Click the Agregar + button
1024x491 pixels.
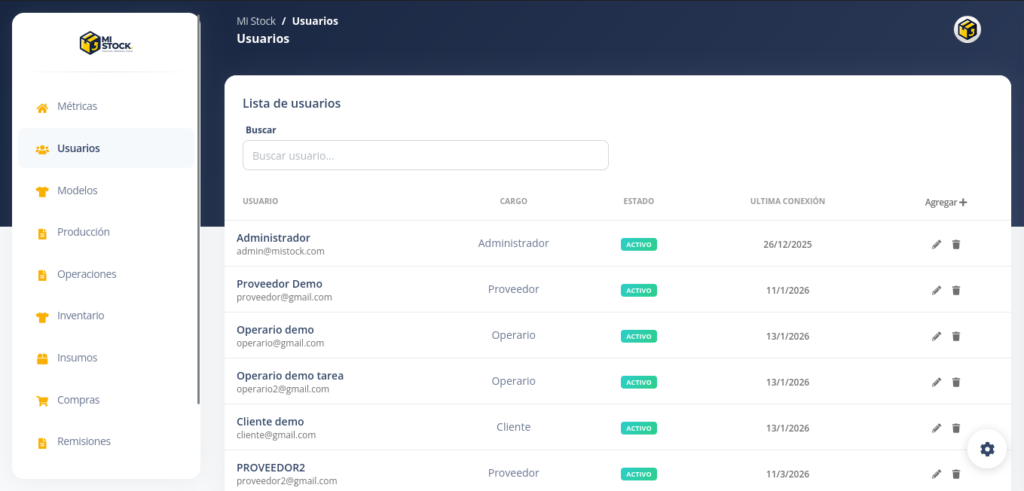(945, 202)
